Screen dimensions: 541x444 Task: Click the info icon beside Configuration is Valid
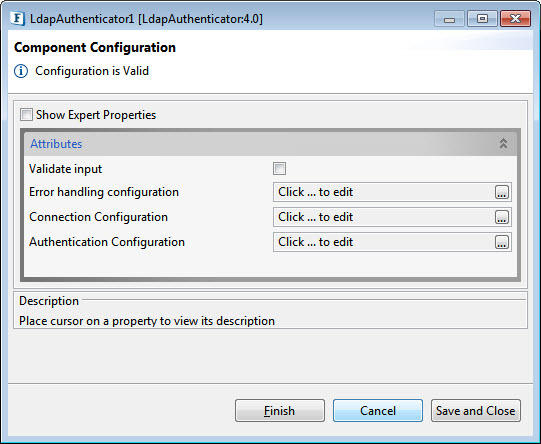click(x=21, y=71)
